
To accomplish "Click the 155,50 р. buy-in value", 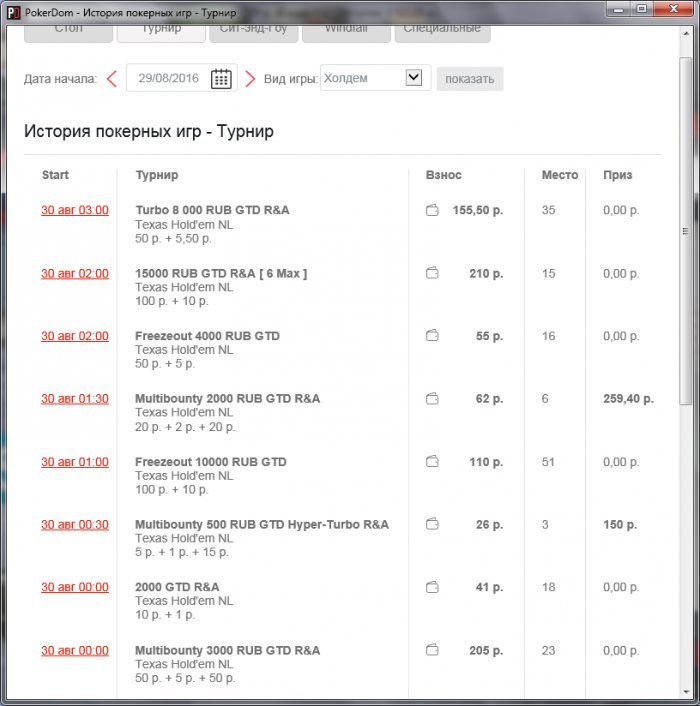I will click(478, 210).
